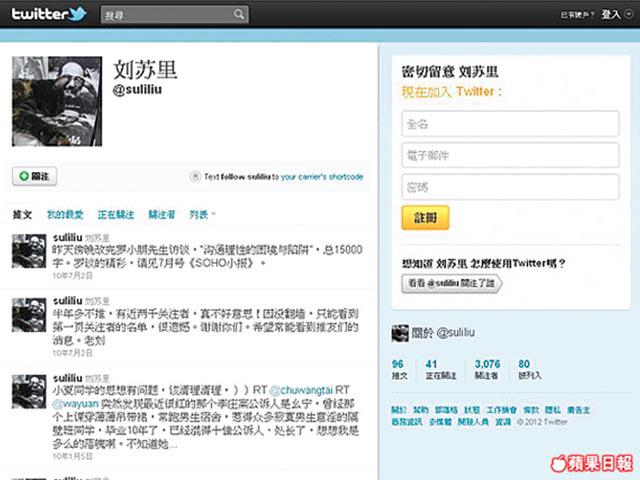Image resolution: width=640 pixels, height=480 pixels.
Task: Click small avatar beside 關於 @suliliu
Action: point(400,333)
